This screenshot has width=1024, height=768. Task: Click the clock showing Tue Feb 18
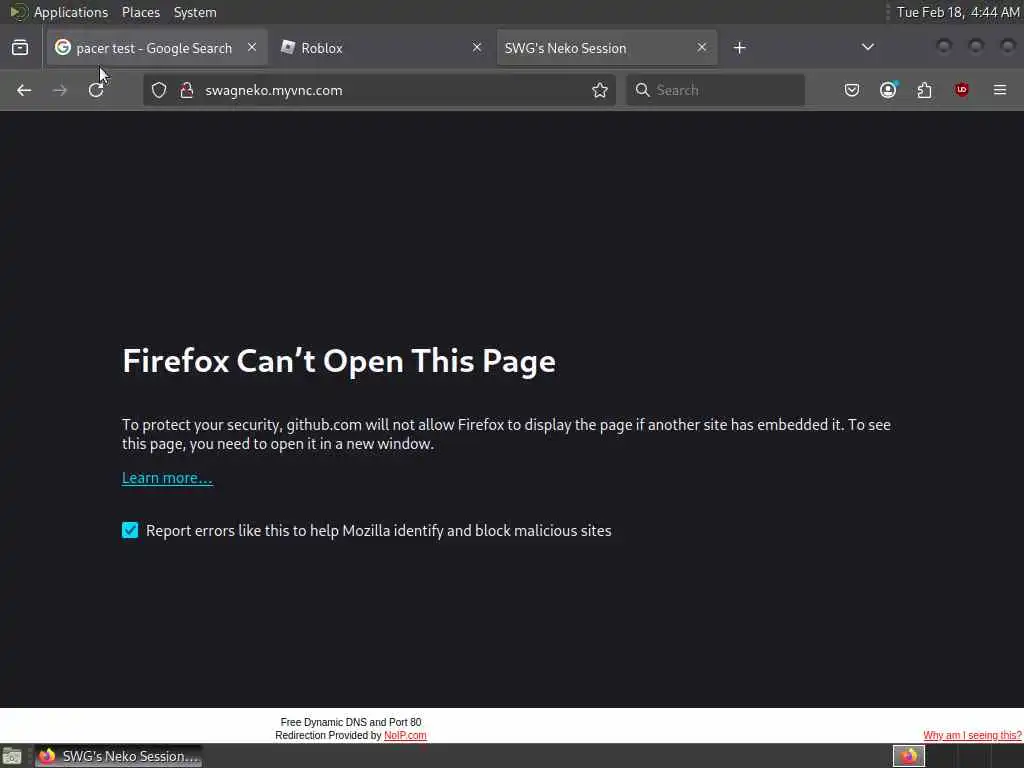[x=958, y=12]
